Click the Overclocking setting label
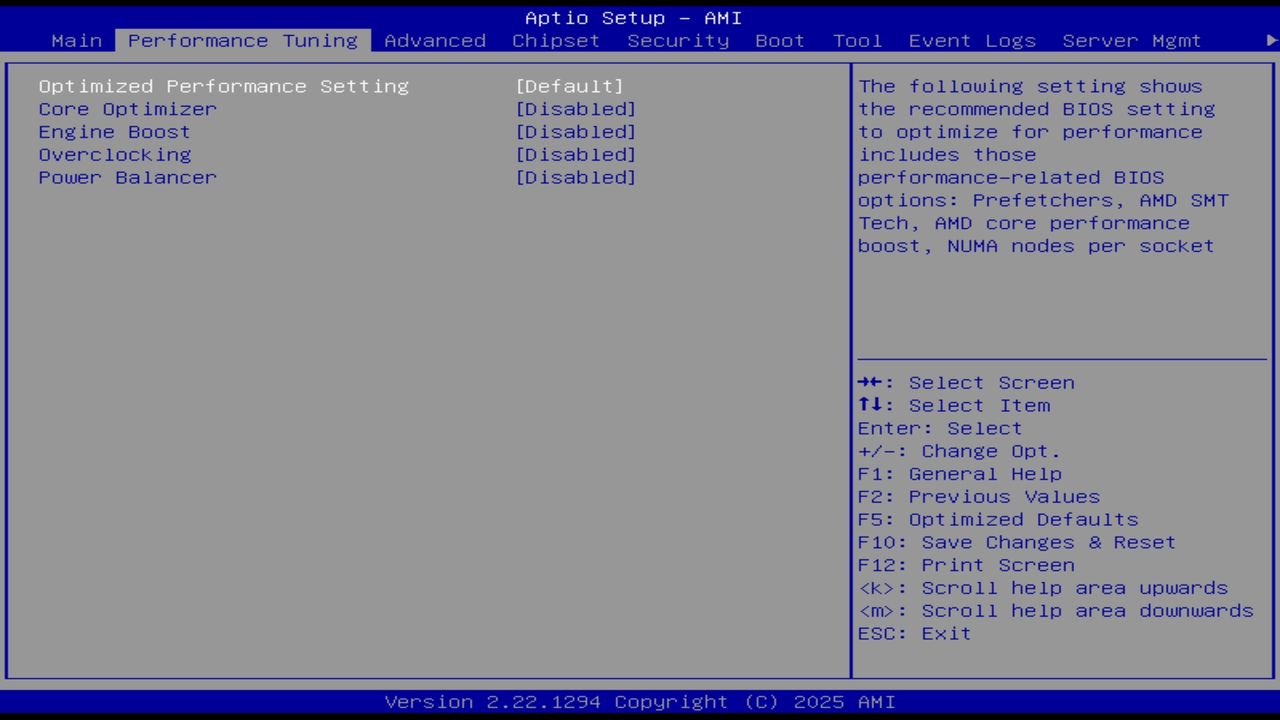 [x=114, y=155]
